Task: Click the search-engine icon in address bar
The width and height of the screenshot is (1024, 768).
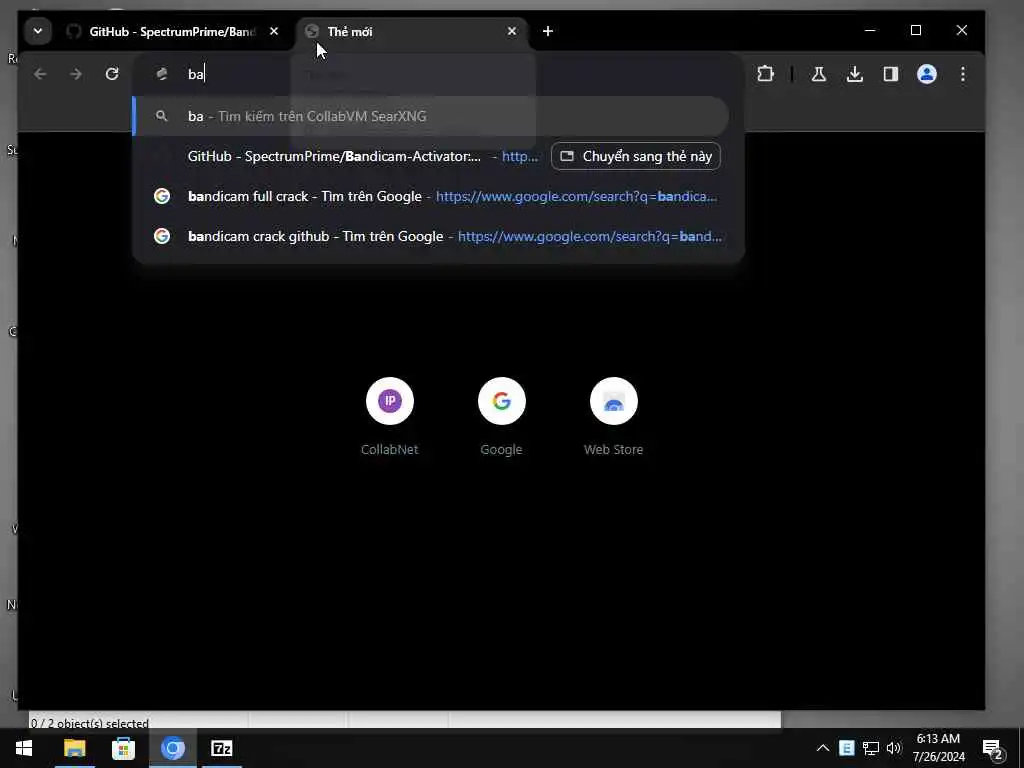Action: point(162,74)
